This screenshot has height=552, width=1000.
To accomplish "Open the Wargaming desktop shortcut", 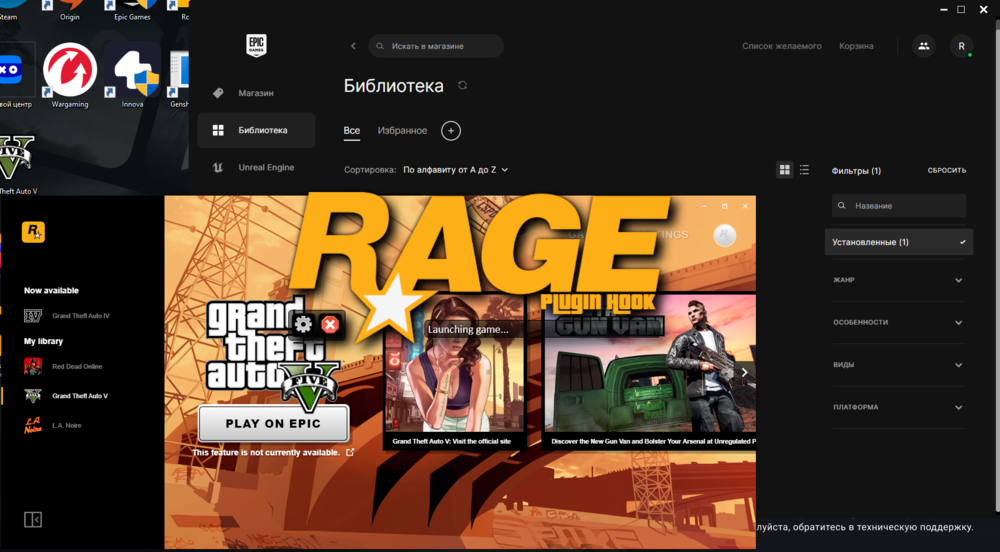I will click(x=70, y=75).
